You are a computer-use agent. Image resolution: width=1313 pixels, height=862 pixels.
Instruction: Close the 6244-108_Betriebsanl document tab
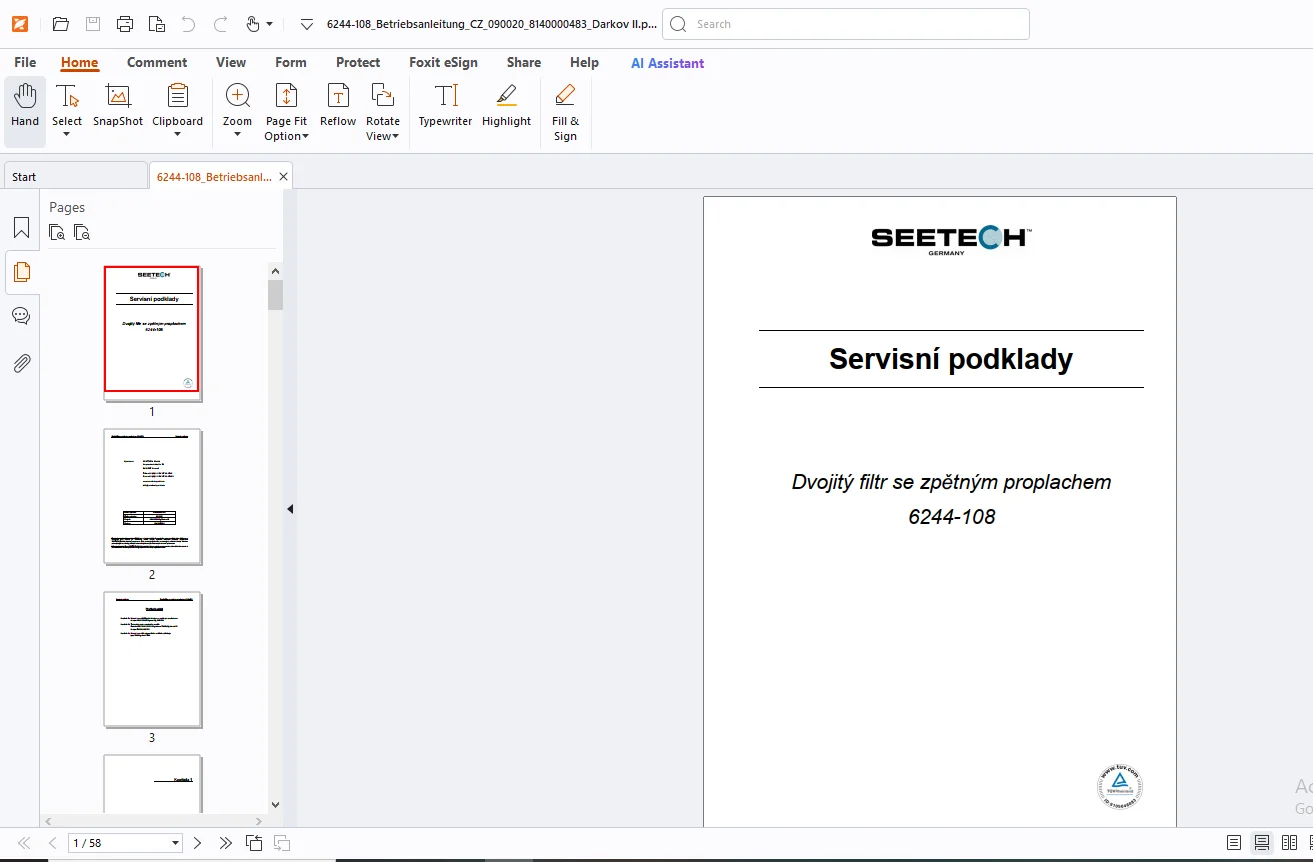283,177
